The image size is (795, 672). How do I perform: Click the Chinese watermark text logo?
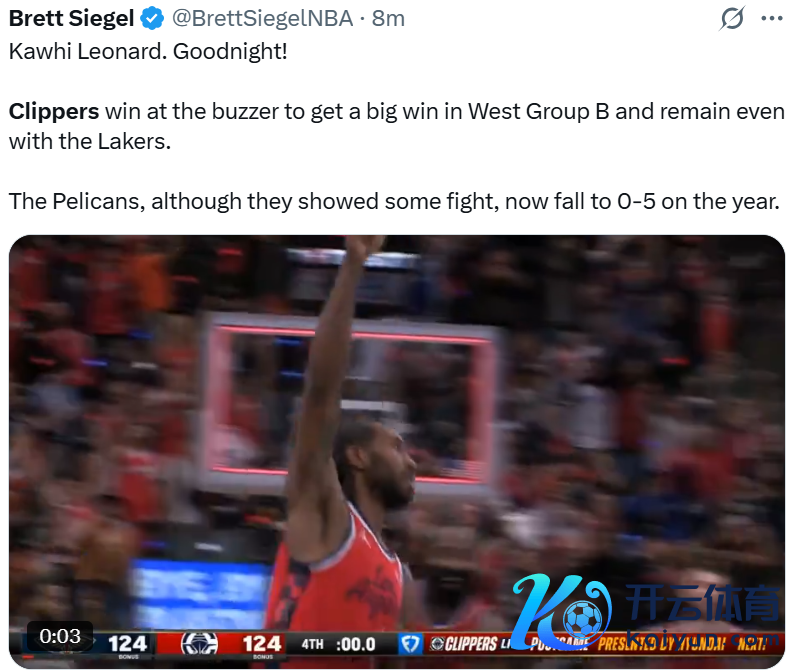[x=703, y=604]
